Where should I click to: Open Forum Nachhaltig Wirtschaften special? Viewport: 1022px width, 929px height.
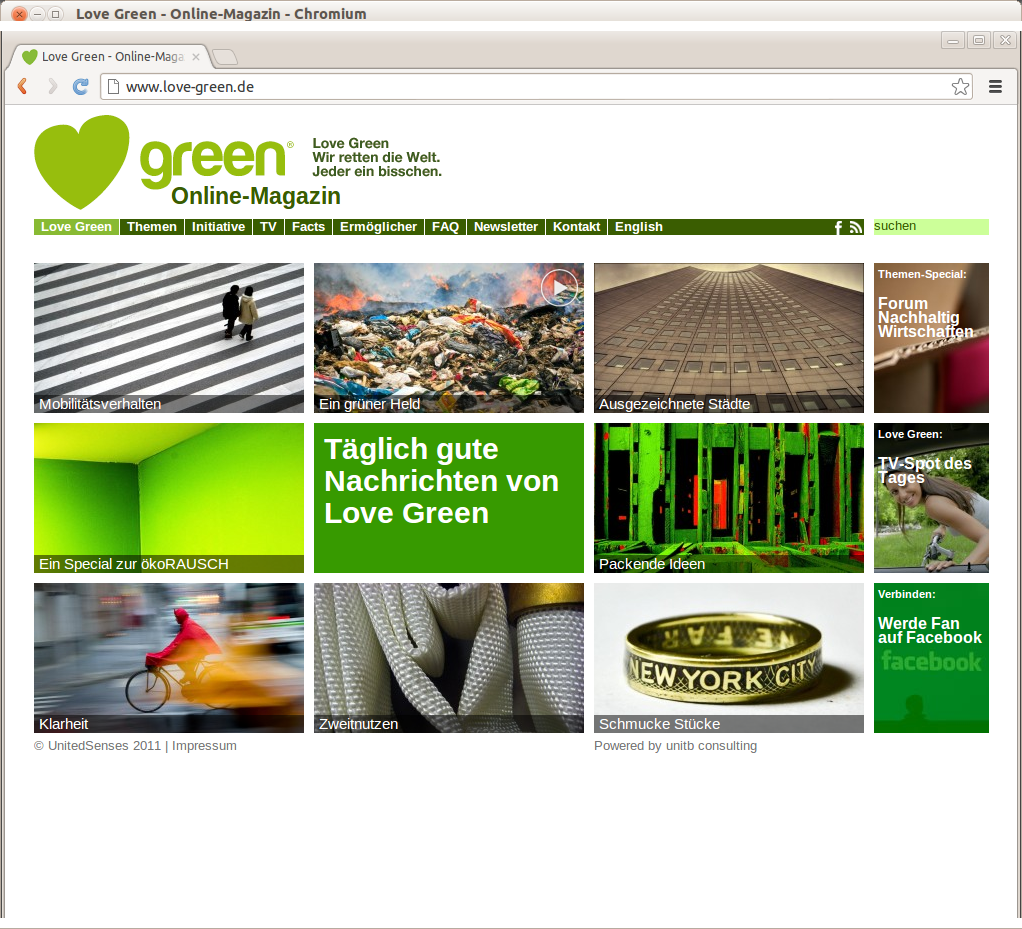pyautogui.click(x=931, y=338)
